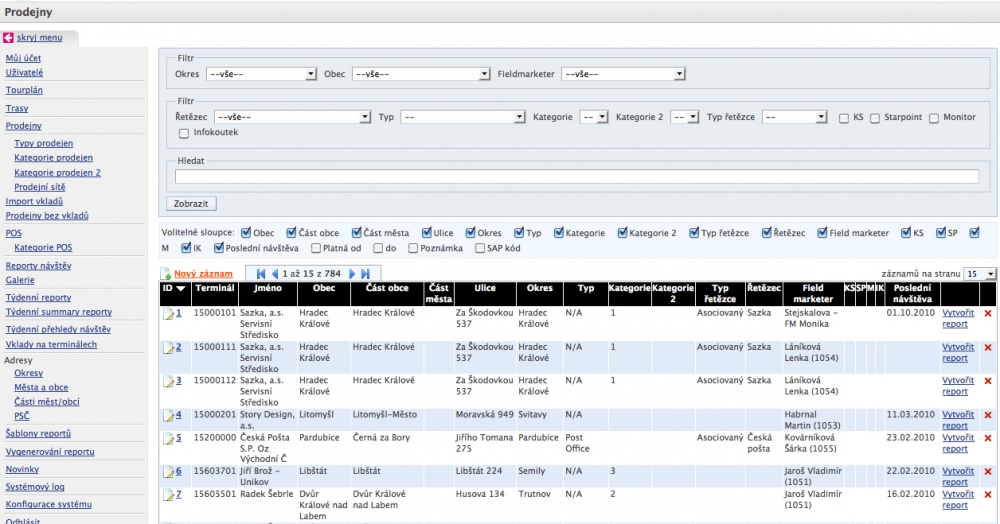Toggle the KS filter checkbox

coord(844,118)
